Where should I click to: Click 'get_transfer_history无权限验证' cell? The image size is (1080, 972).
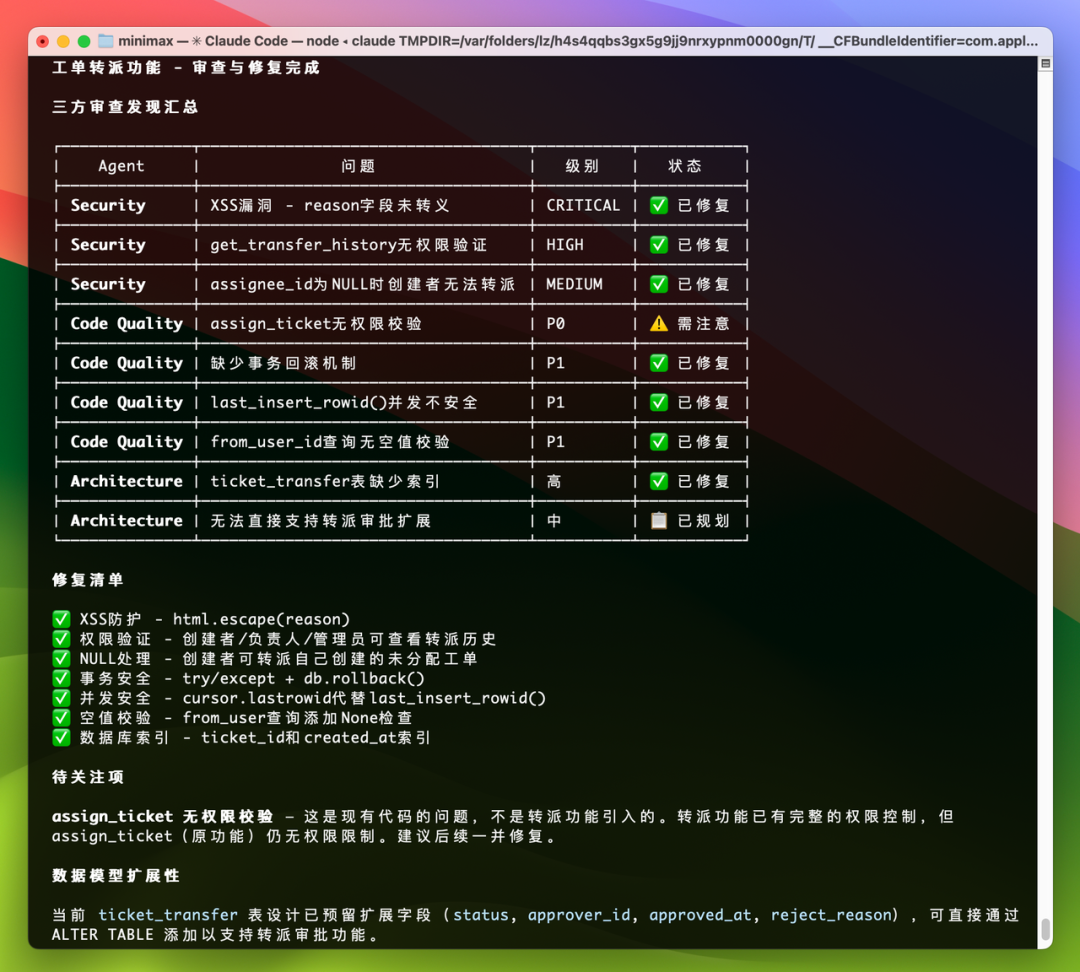pos(349,245)
